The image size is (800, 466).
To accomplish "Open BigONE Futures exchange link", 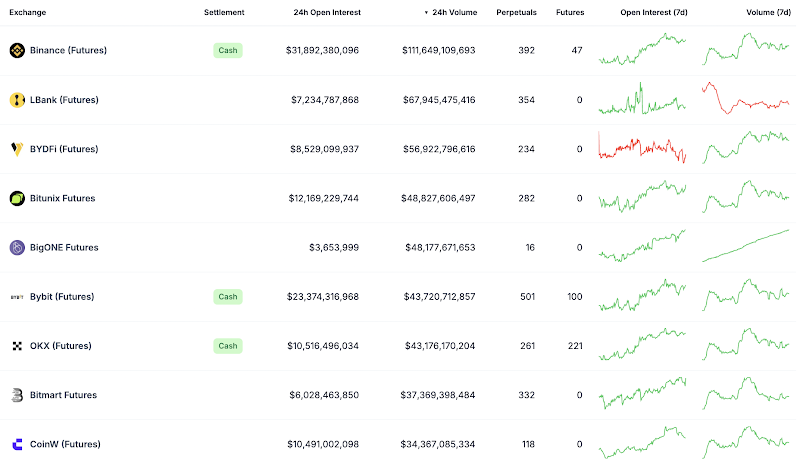I will (64, 248).
